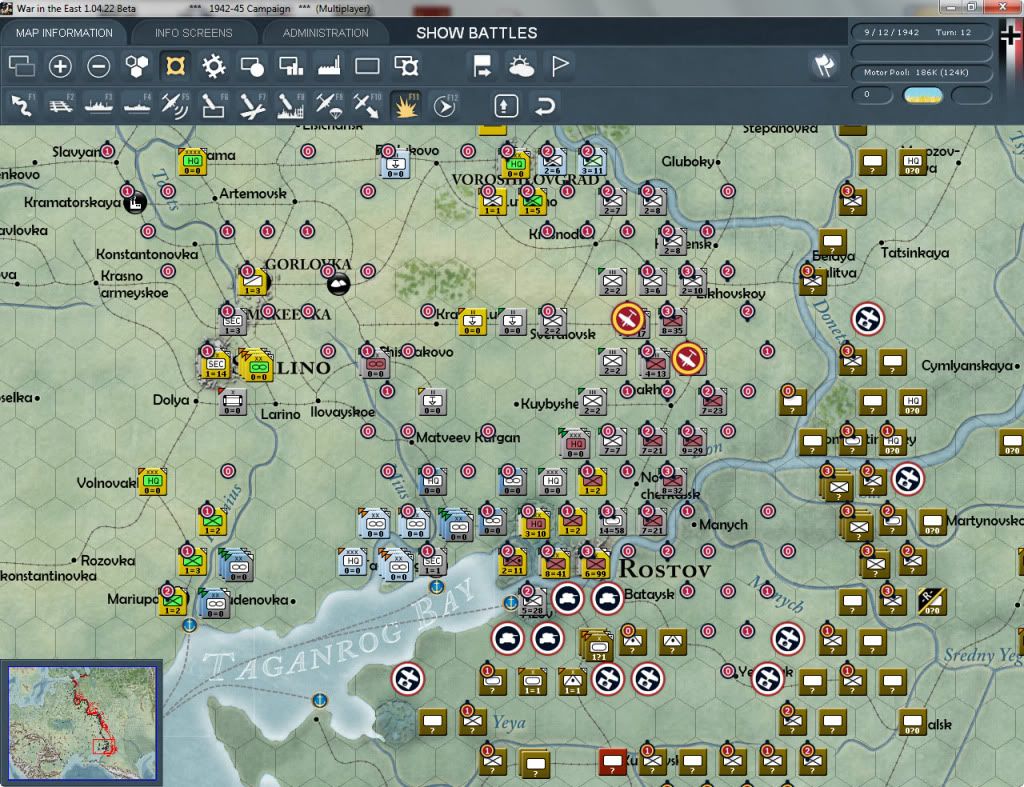Click the zoom in (plus) icon
This screenshot has height=787, width=1024.
pyautogui.click(x=60, y=66)
